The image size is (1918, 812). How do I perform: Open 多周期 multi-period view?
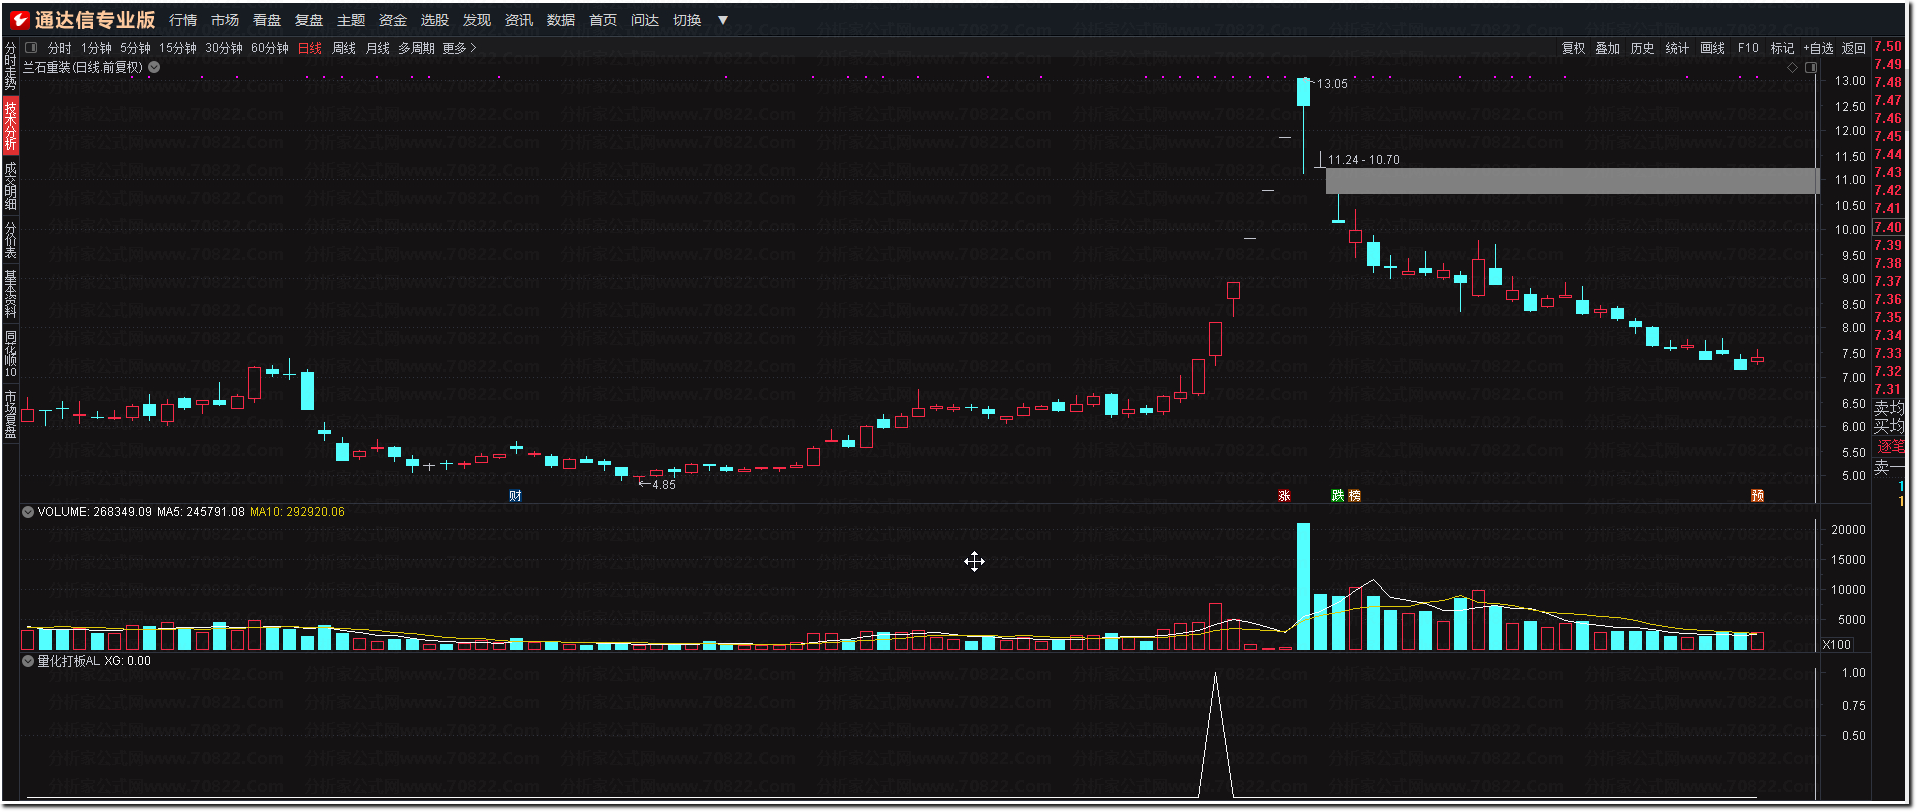(417, 48)
